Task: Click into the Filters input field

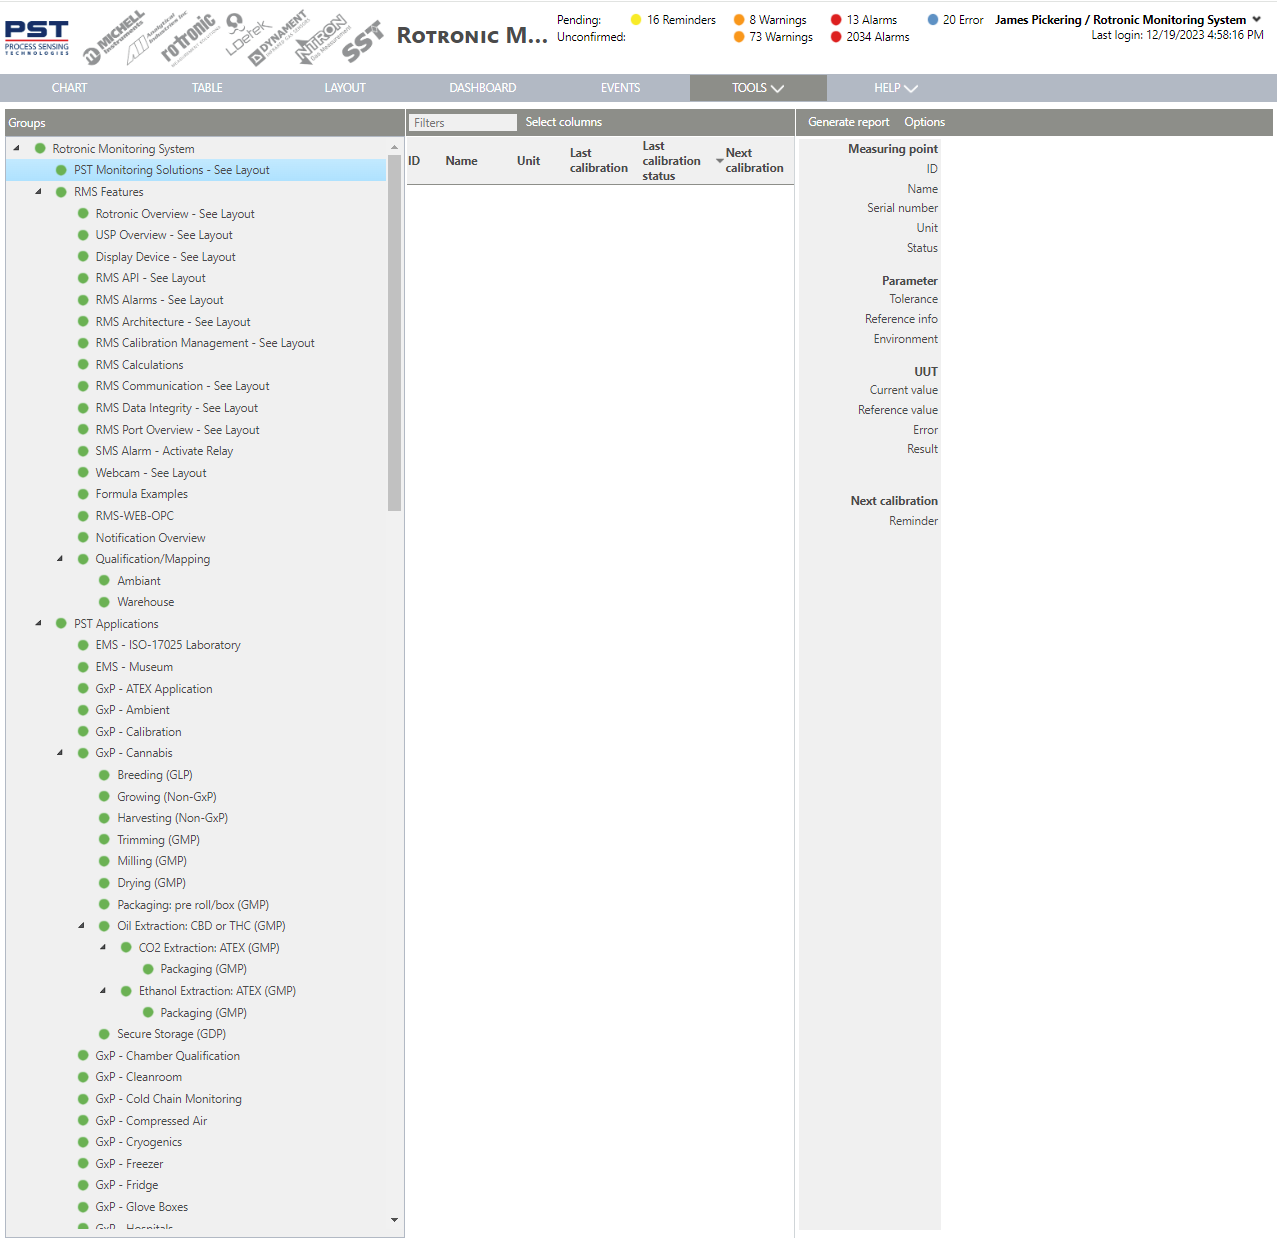Action: (x=463, y=122)
